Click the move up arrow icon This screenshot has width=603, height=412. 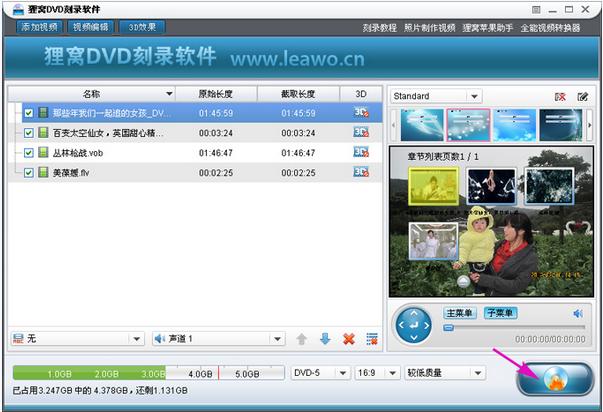pyautogui.click(x=302, y=339)
